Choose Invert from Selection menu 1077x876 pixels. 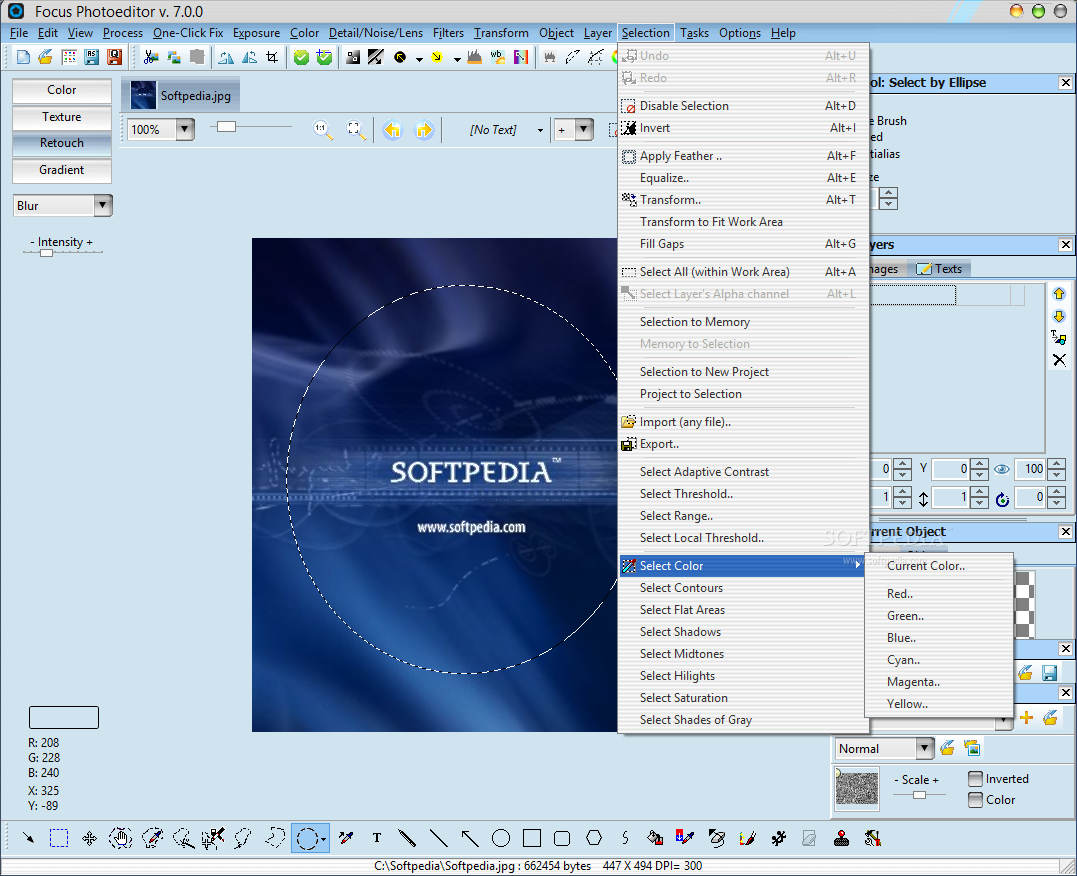[742, 128]
